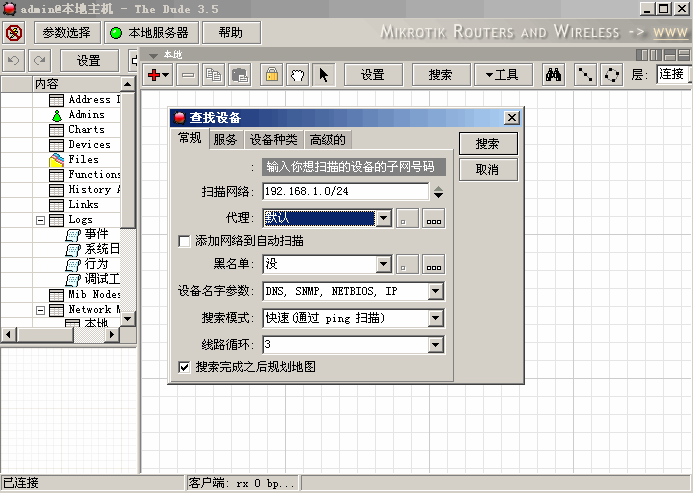Viewport: 693px width, 493px height.
Task: Click the 设置 button in the map toolbar
Action: click(x=373, y=75)
